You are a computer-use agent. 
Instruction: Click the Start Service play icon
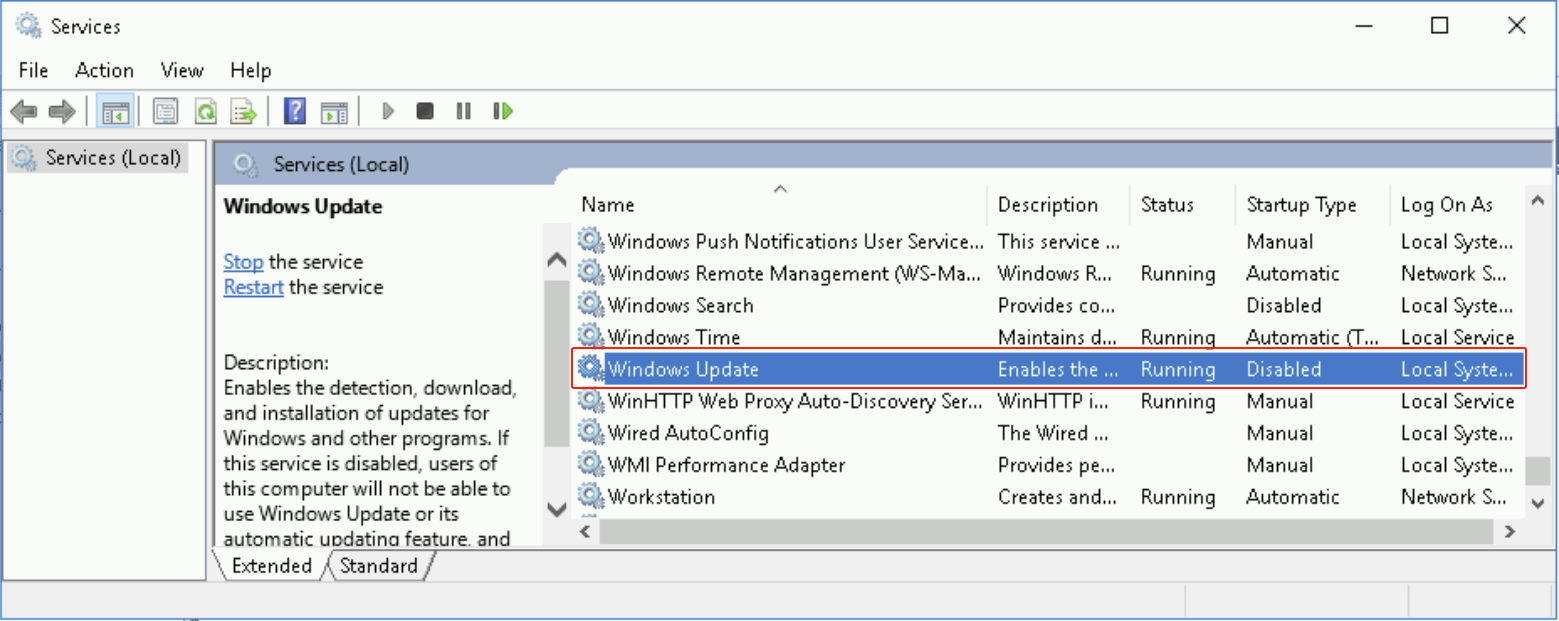coord(389,111)
